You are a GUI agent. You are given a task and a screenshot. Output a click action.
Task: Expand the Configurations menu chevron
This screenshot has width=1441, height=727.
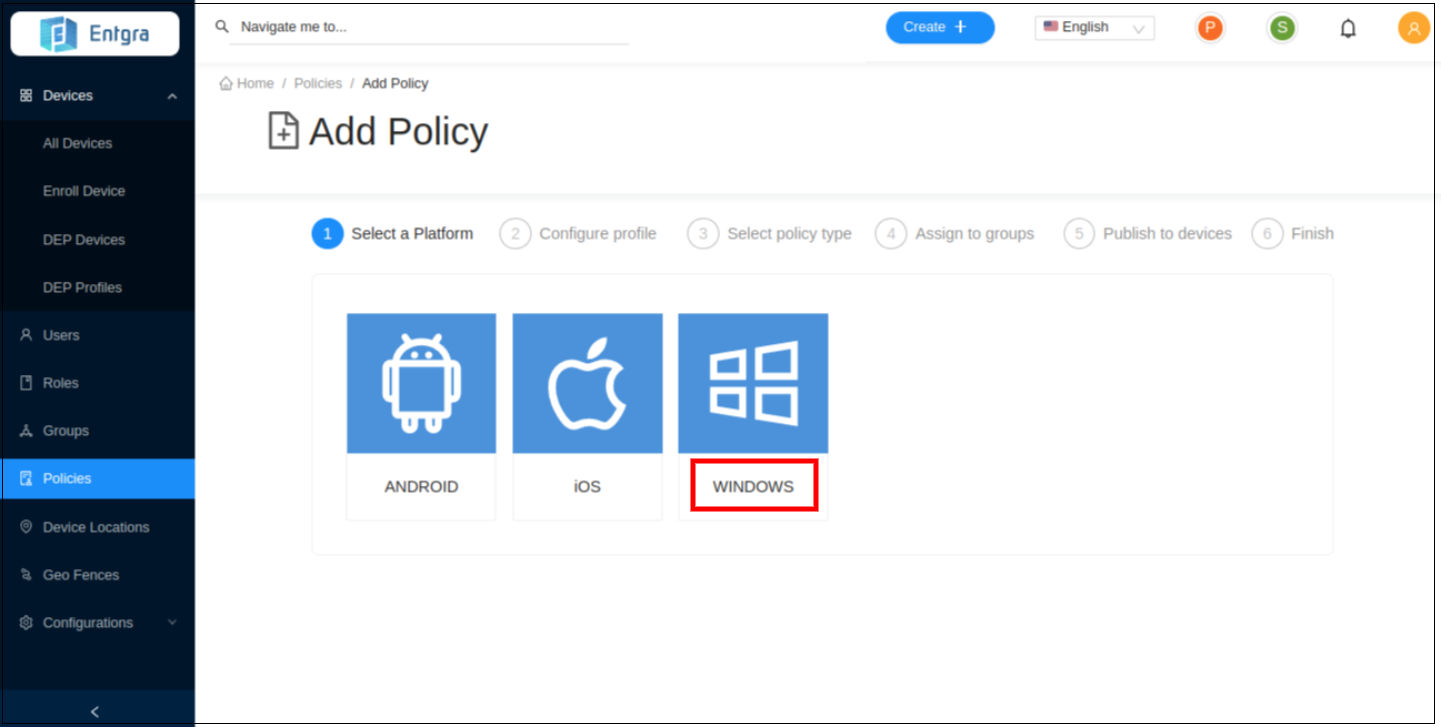(x=172, y=622)
